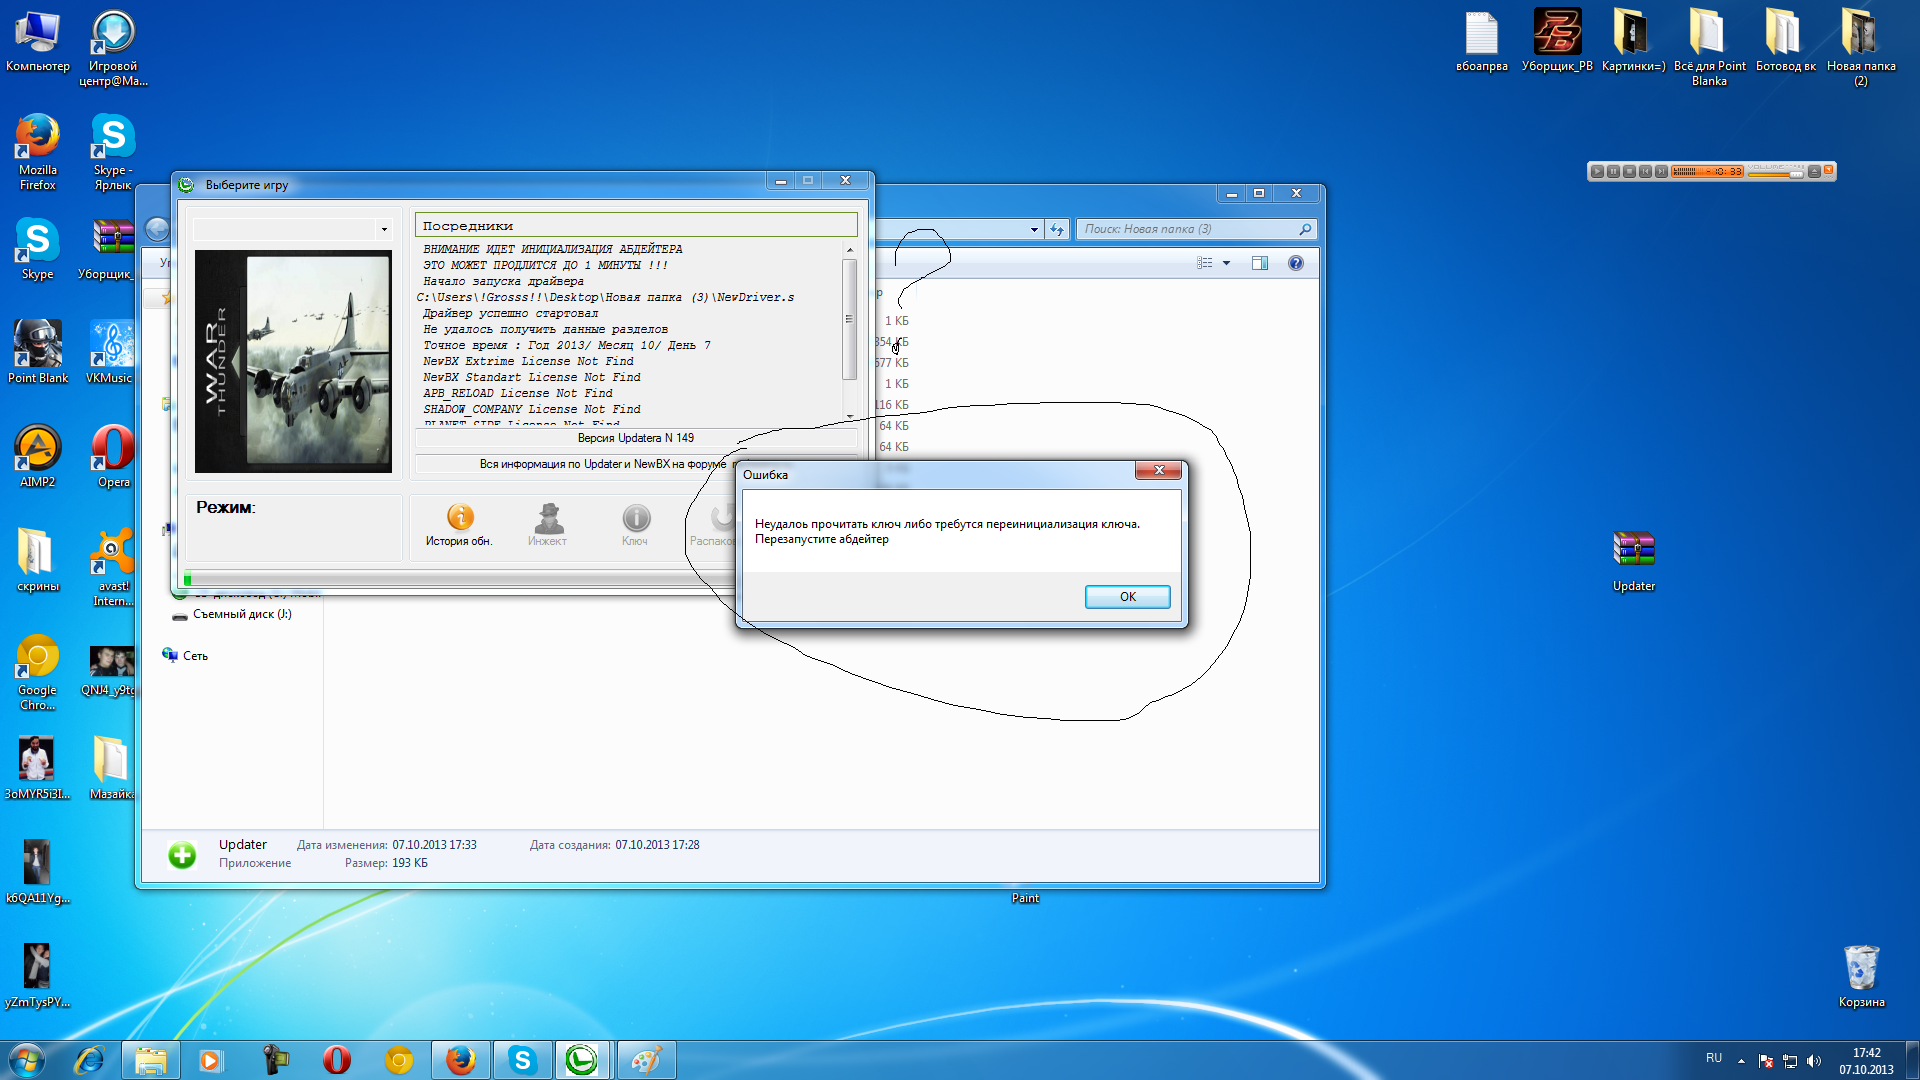Viewport: 1920px width, 1080px height.
Task: Select the вбоапрва file on desktop
Action: point(1482,40)
